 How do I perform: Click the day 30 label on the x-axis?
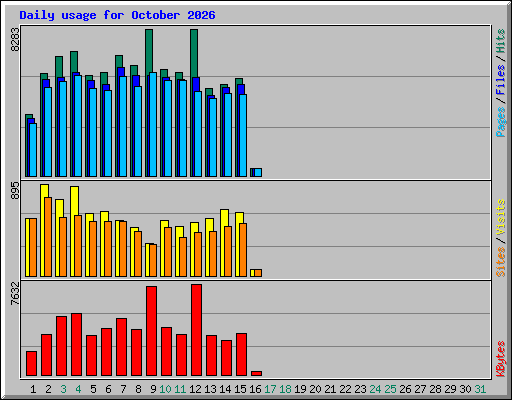click(465, 389)
